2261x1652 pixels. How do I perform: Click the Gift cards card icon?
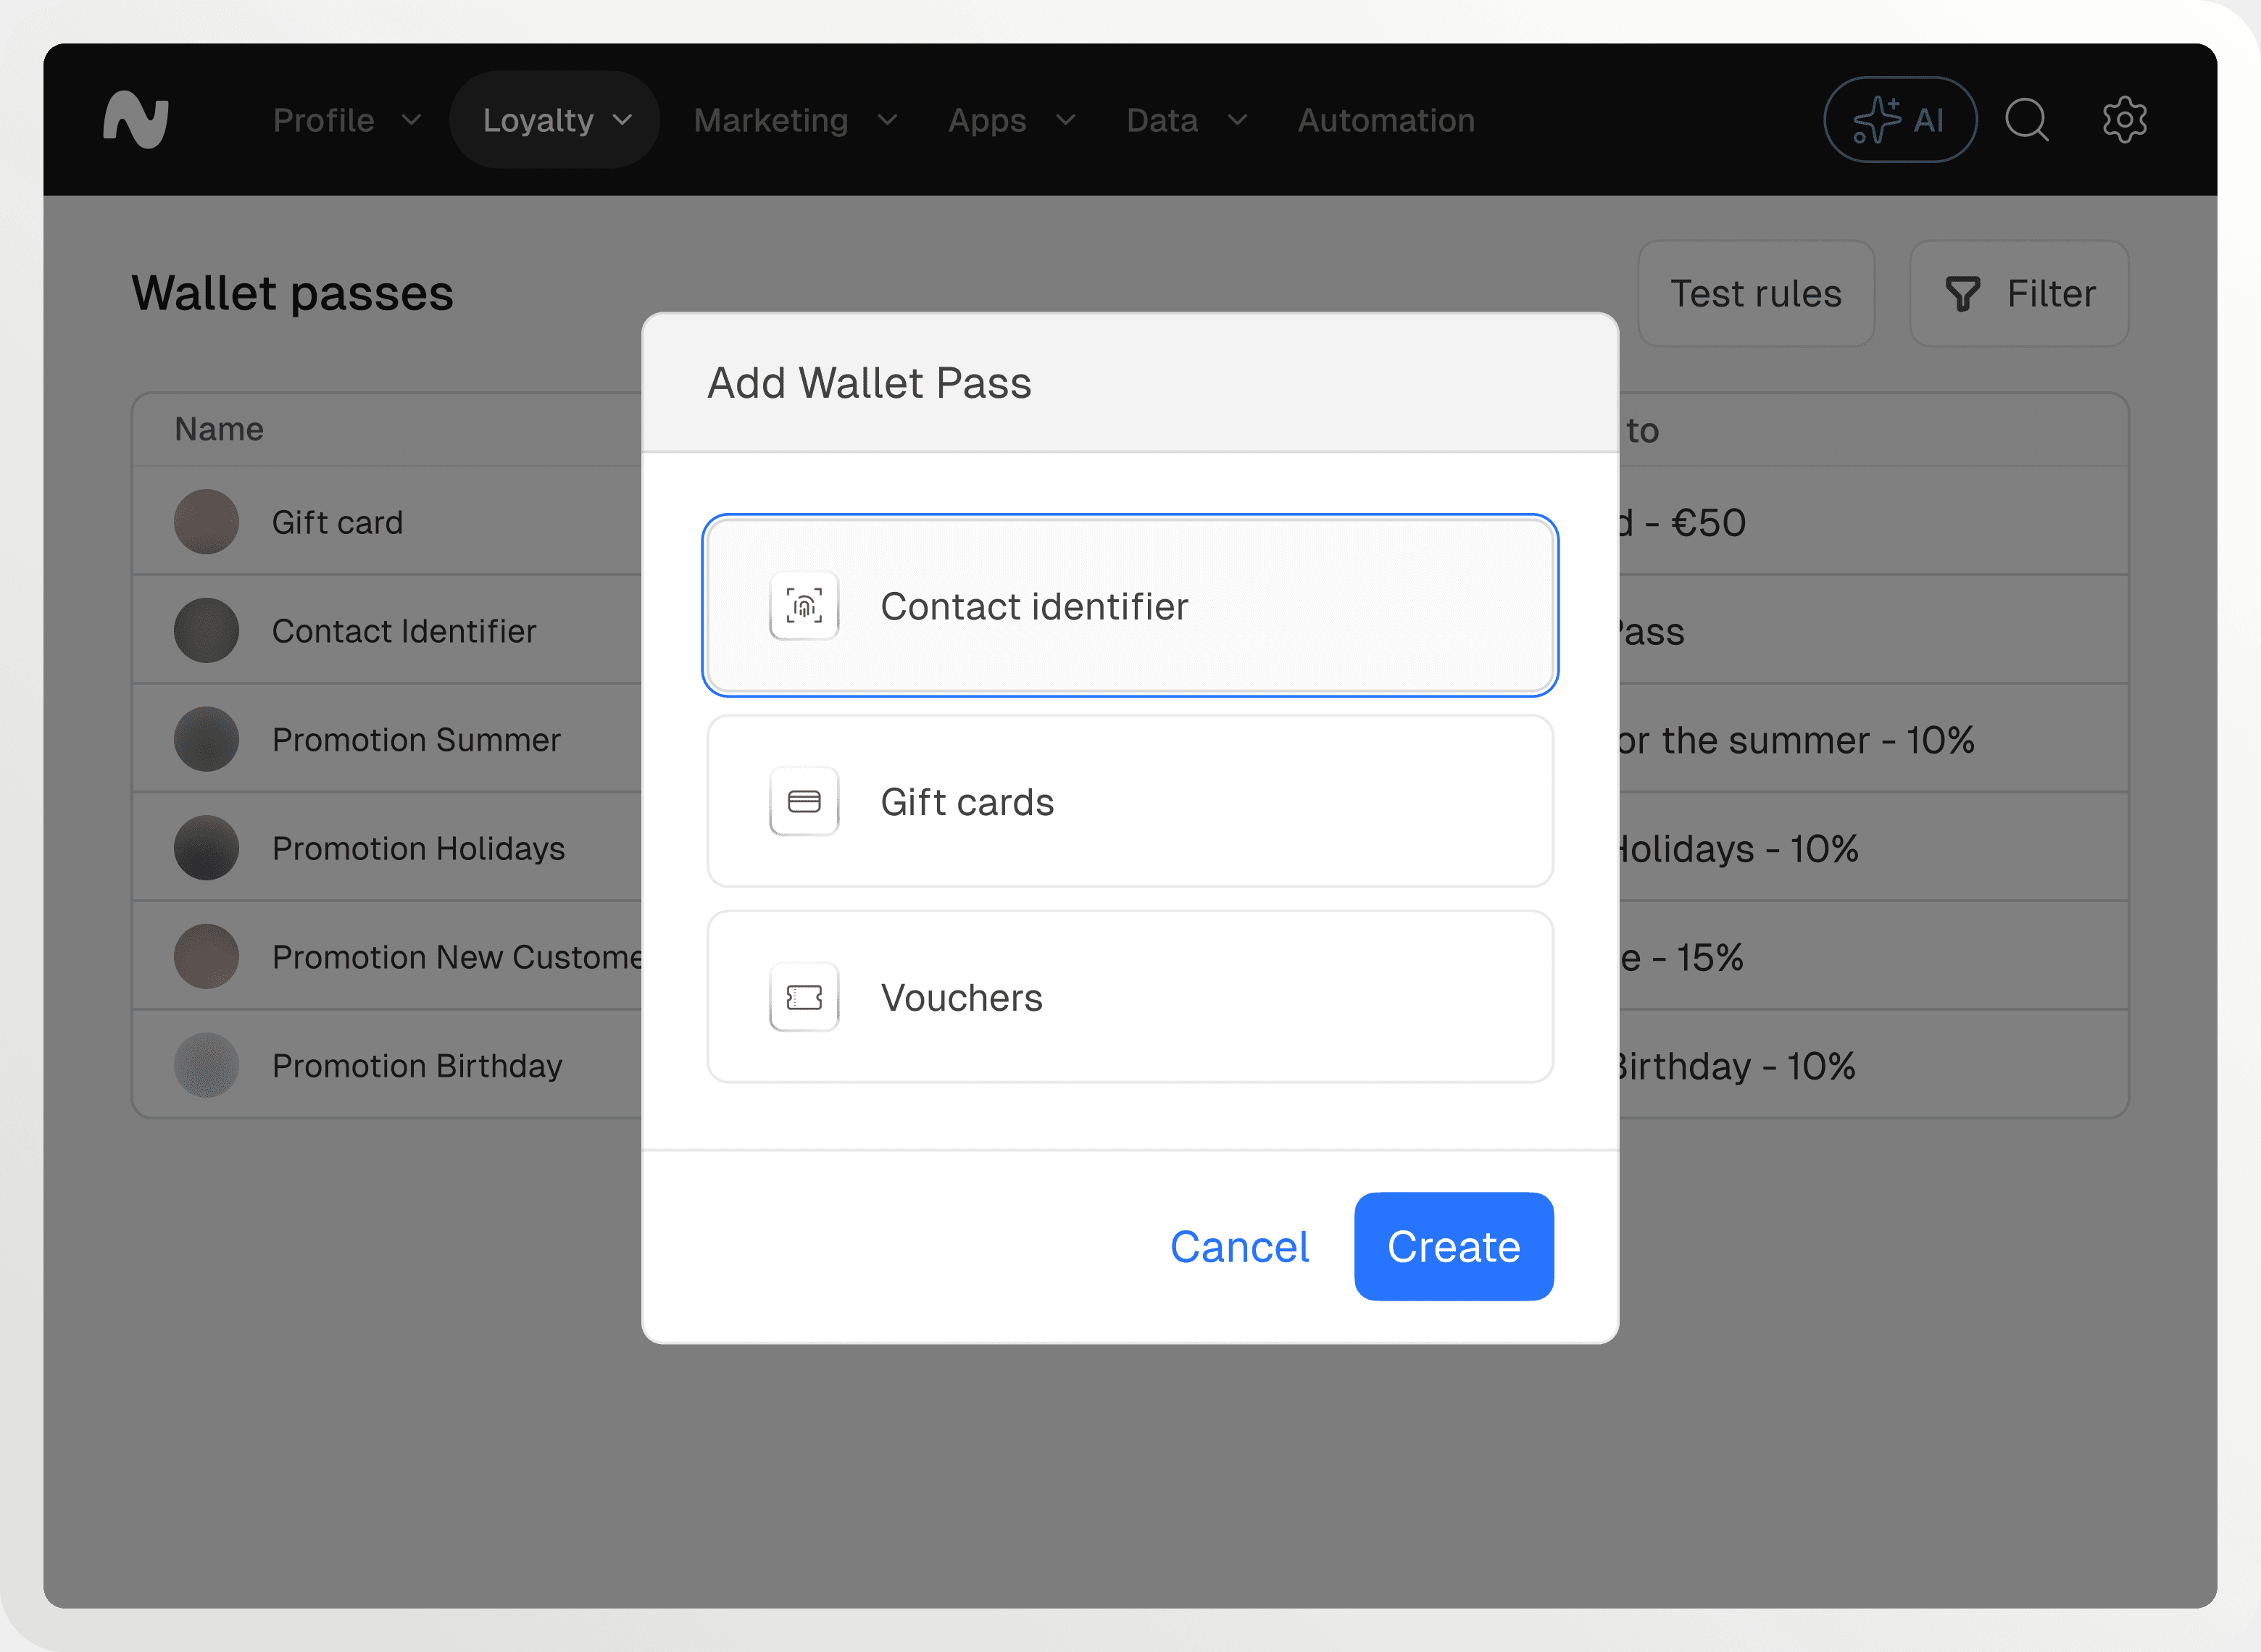(x=804, y=801)
